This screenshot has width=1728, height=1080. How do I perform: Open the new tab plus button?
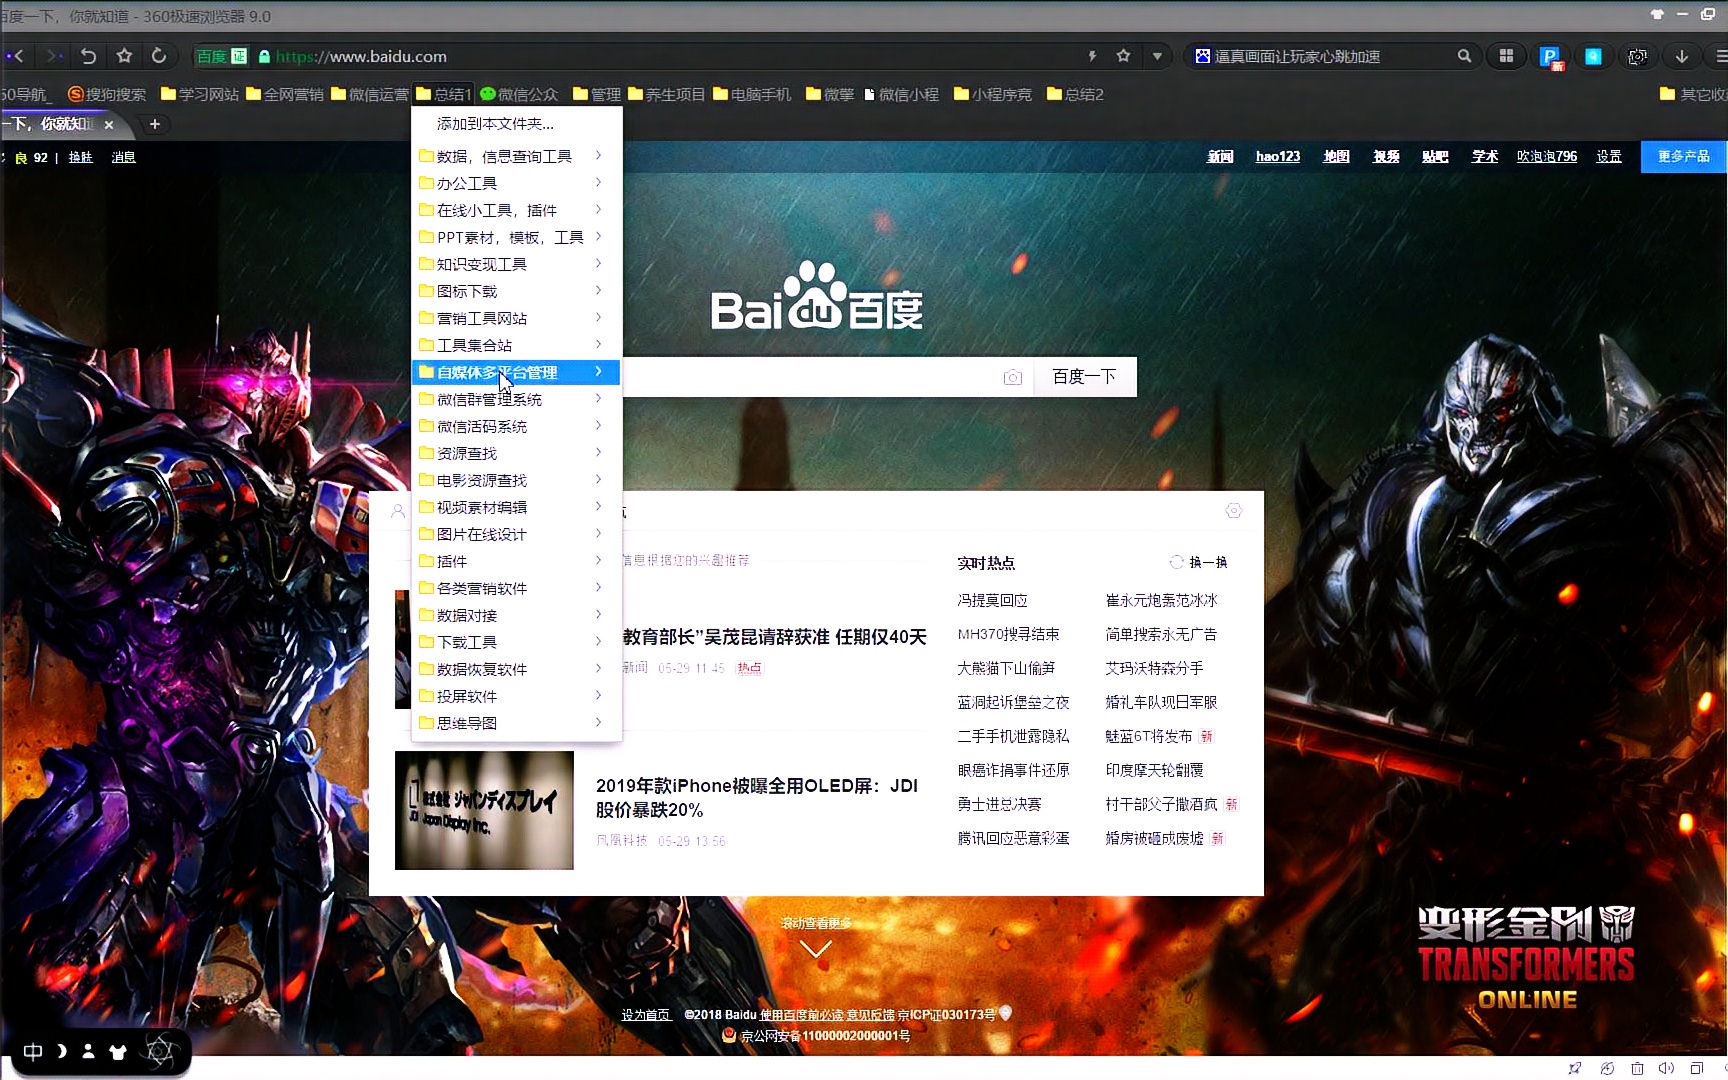tap(154, 124)
